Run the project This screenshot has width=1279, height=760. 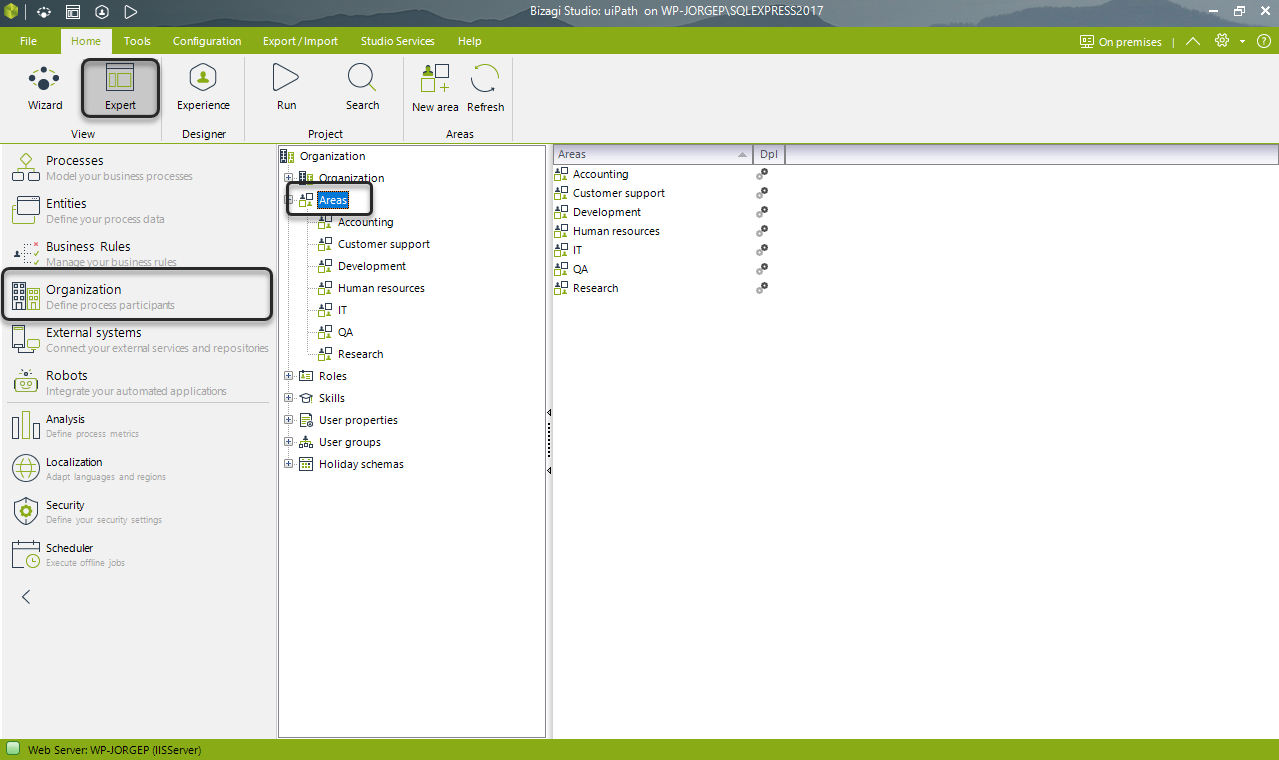286,88
